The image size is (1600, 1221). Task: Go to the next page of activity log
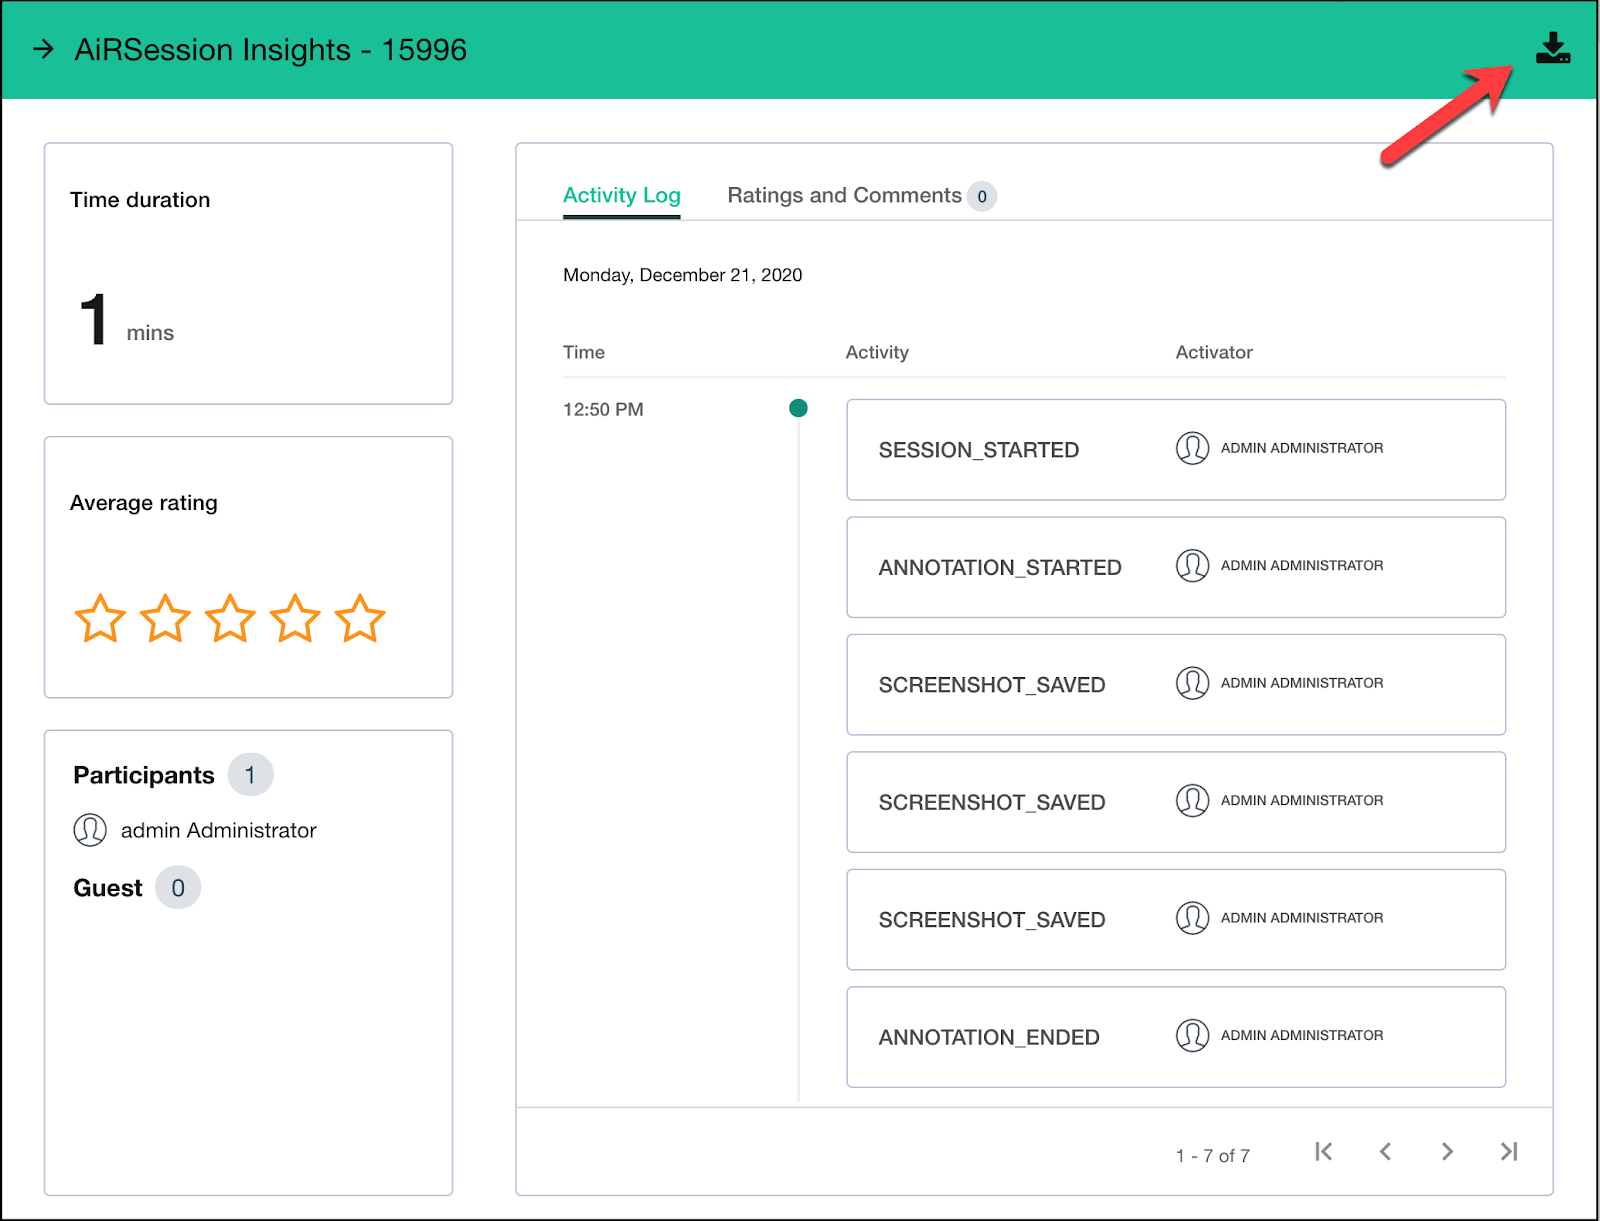click(x=1447, y=1152)
